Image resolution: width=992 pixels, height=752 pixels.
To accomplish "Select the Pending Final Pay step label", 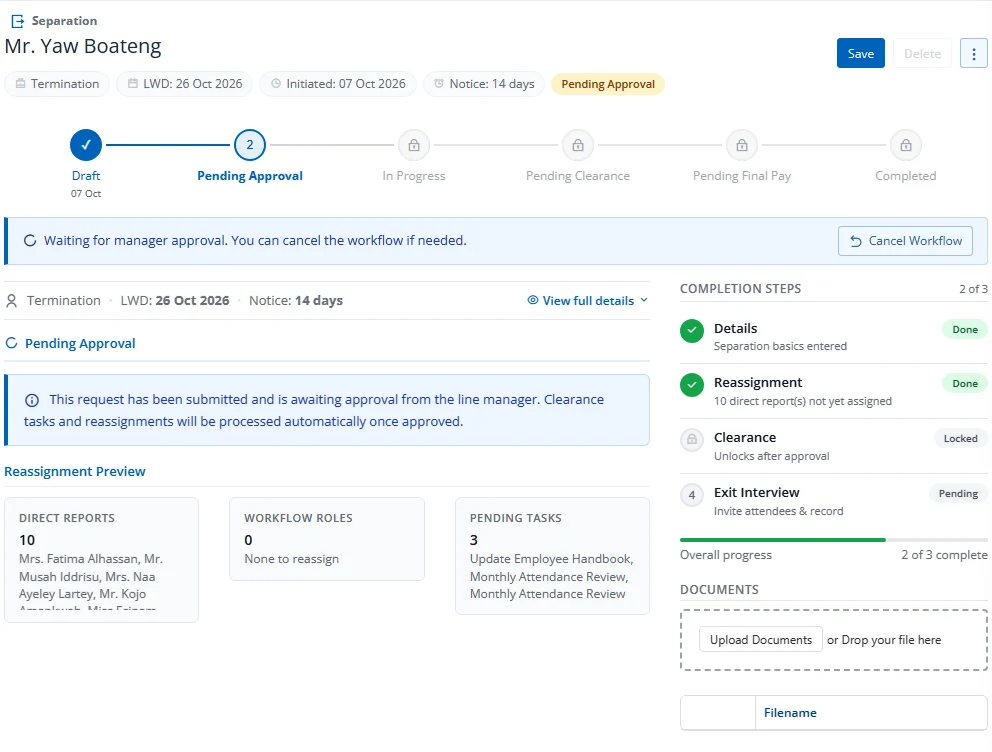I will [x=741, y=176].
